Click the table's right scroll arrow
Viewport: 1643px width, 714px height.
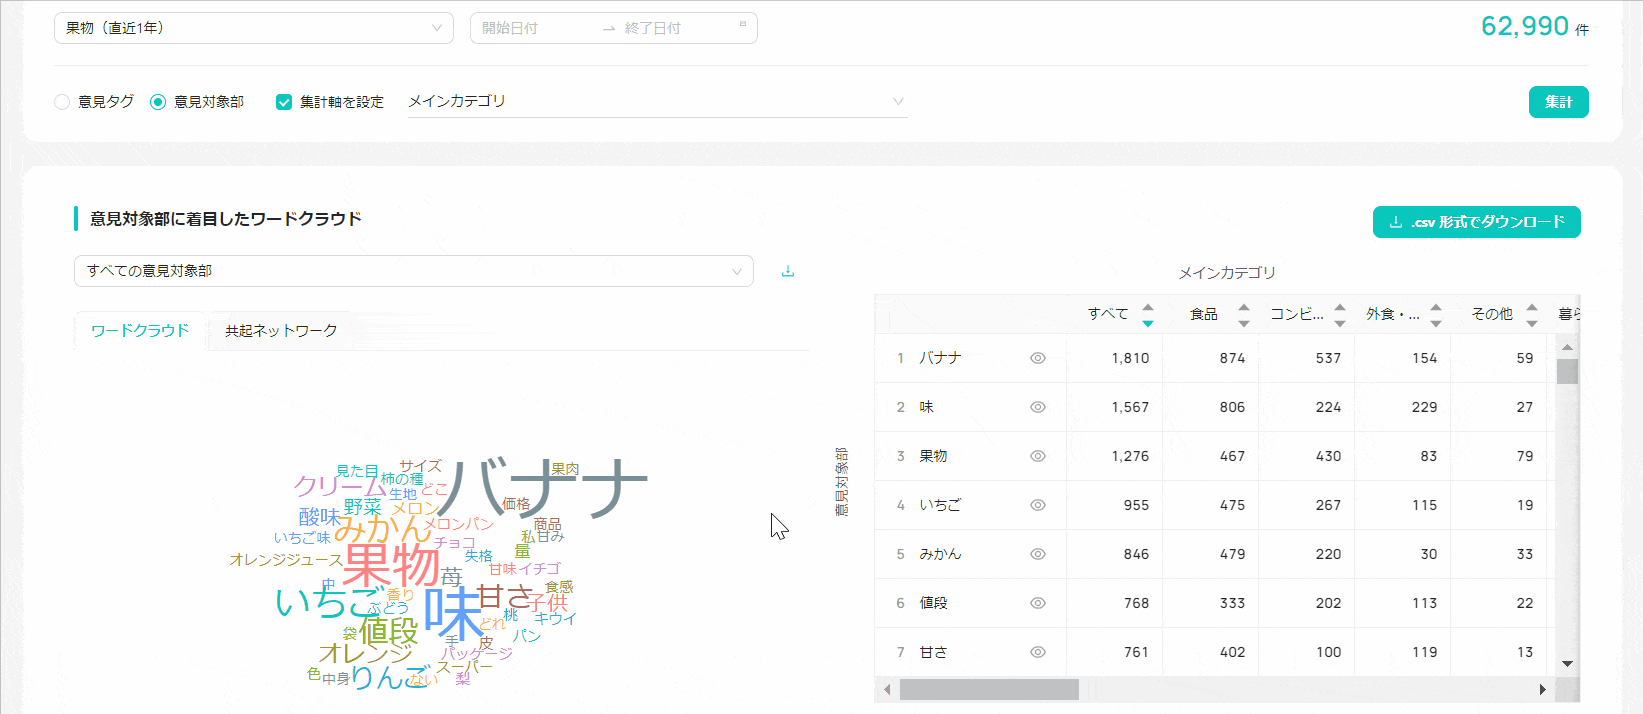[1542, 689]
